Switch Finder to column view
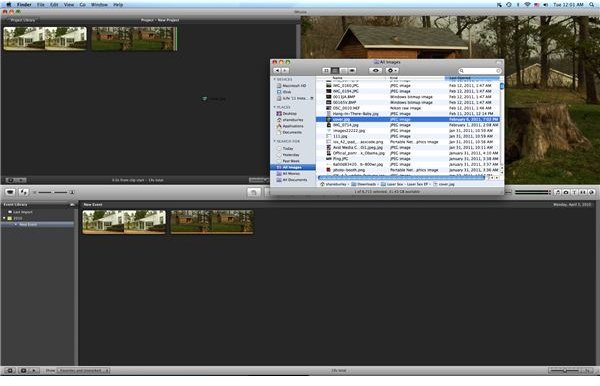The image size is (600, 386). (344, 70)
